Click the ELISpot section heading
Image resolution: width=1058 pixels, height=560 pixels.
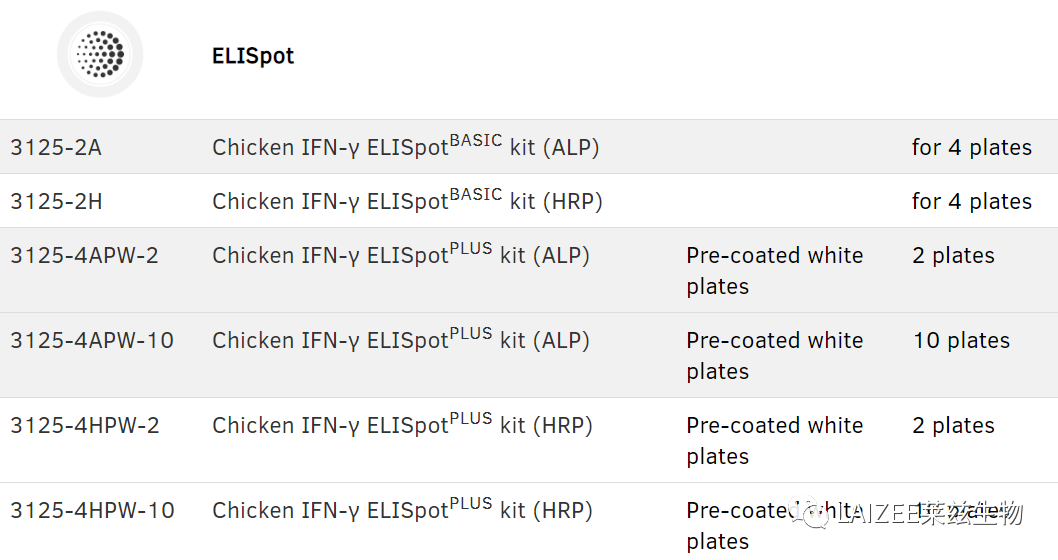point(253,56)
